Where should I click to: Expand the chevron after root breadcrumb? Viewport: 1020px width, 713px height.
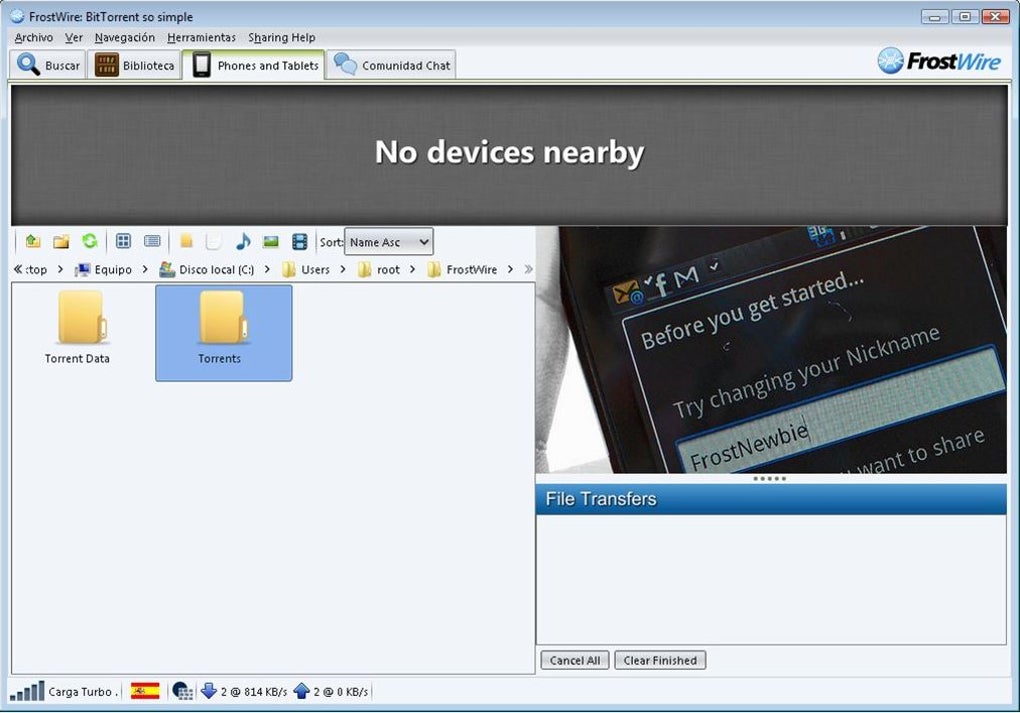tap(412, 269)
